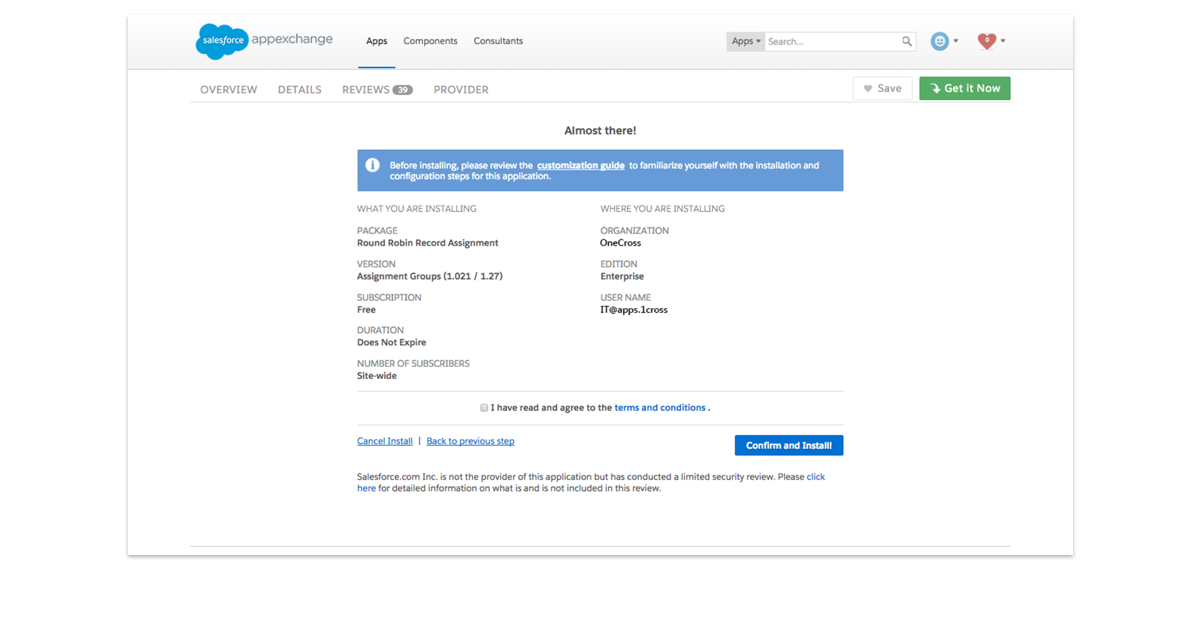This screenshot has width=1200, height=640.
Task: Click the search magnifier icon
Action: 907,42
